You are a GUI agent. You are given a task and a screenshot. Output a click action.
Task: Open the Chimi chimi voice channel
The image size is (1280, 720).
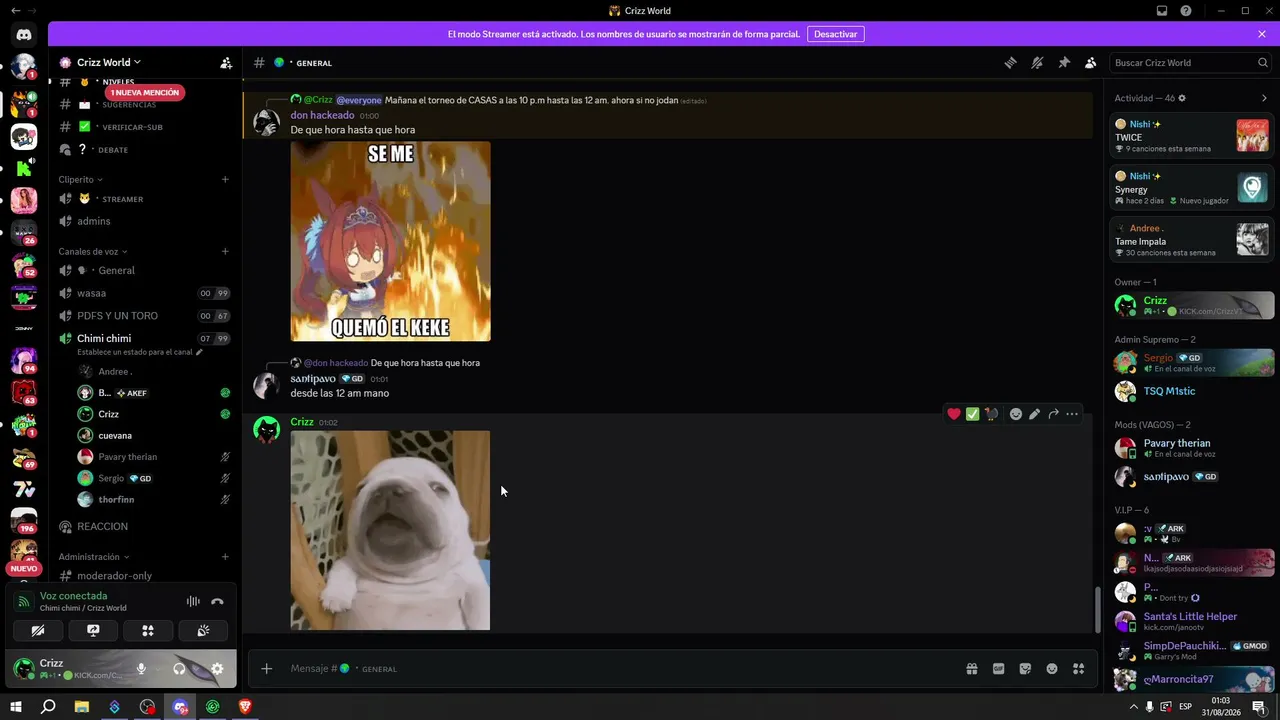pyautogui.click(x=145, y=338)
